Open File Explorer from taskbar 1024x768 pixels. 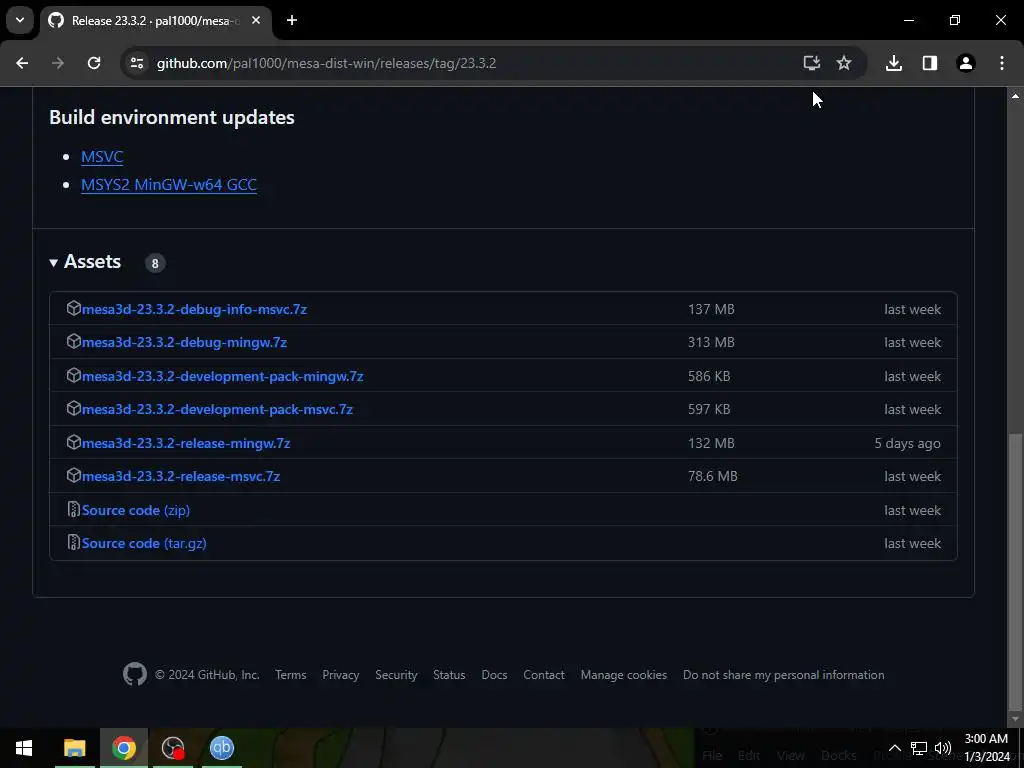[74, 748]
